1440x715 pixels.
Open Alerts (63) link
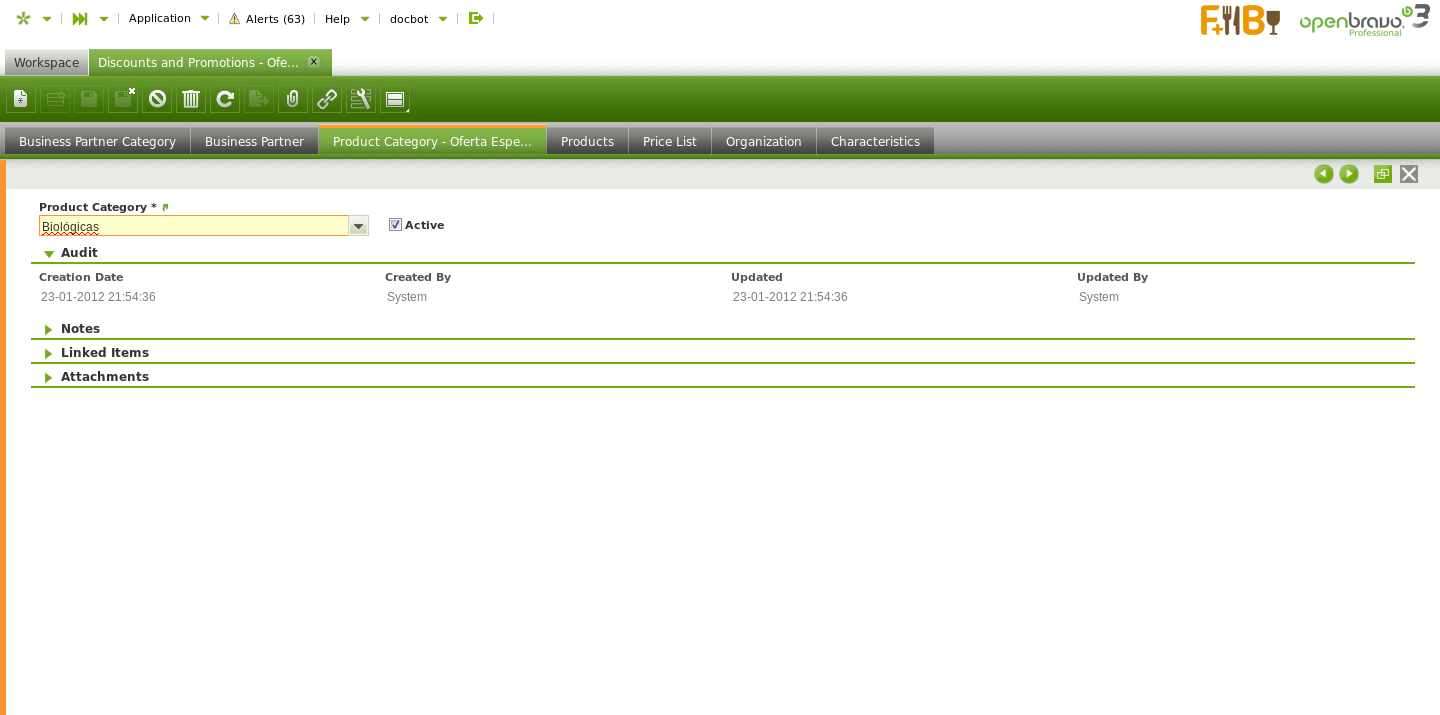(267, 19)
